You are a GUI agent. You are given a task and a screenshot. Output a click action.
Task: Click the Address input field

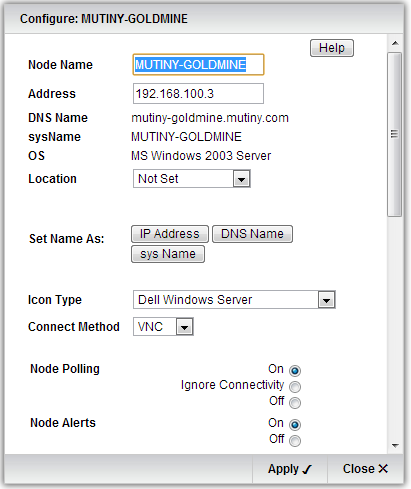coord(198,94)
